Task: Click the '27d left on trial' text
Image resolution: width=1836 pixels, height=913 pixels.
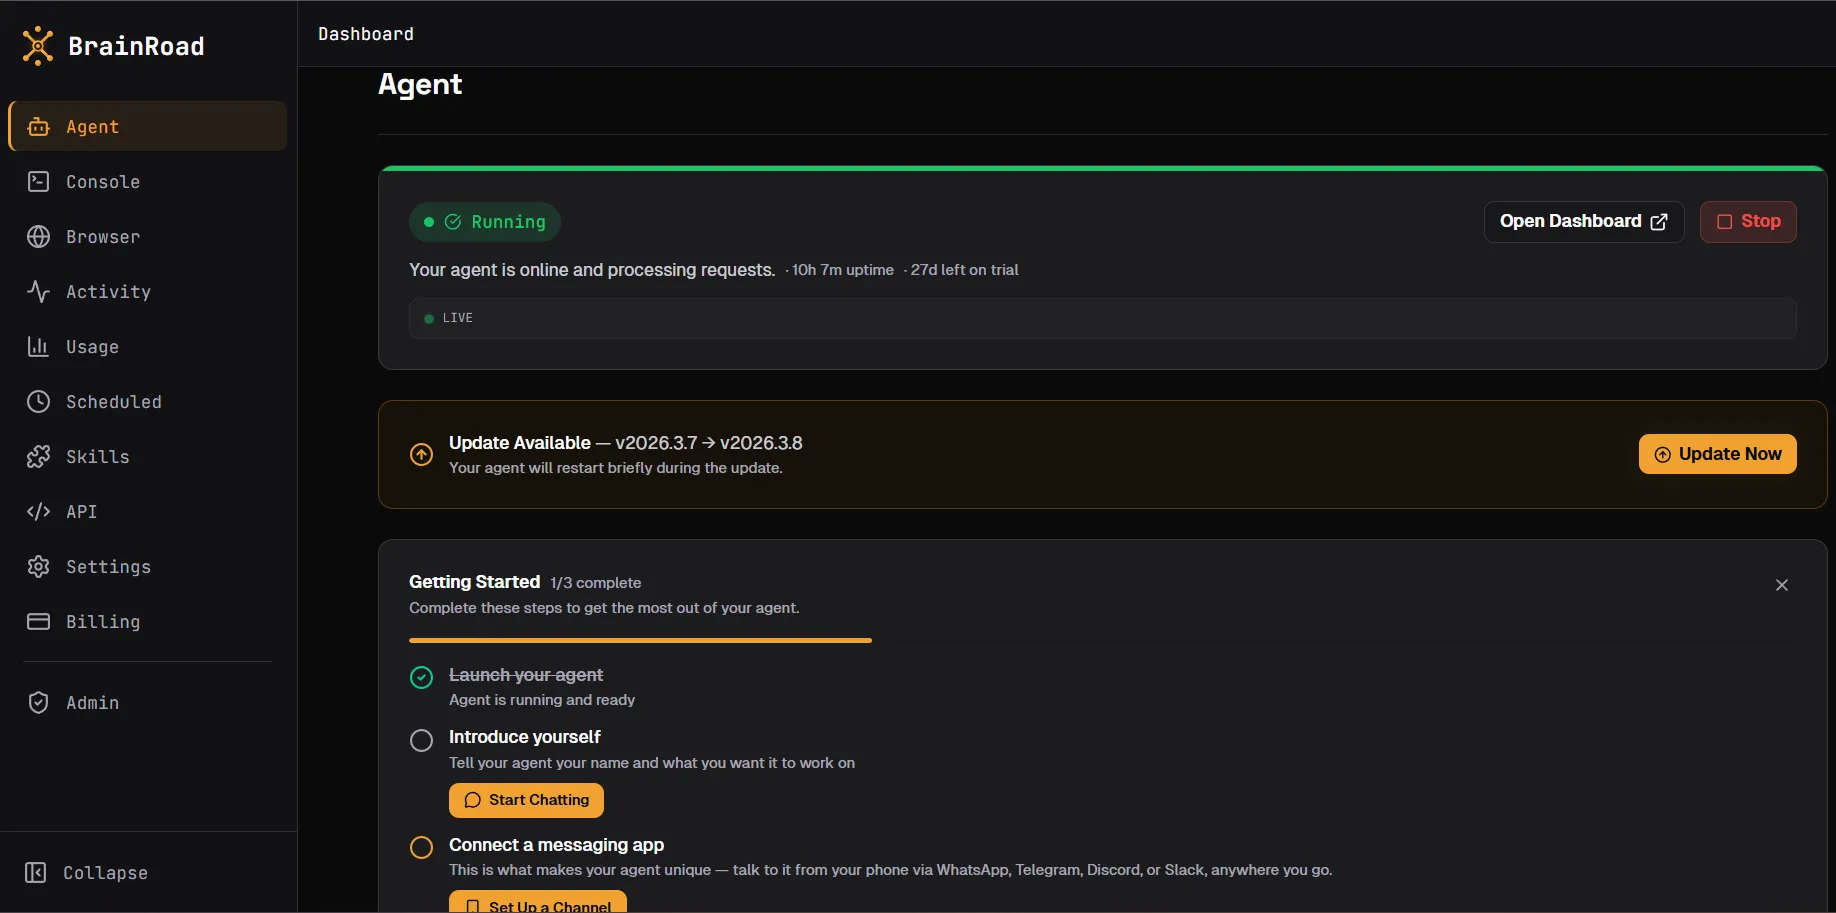Action: pos(964,270)
